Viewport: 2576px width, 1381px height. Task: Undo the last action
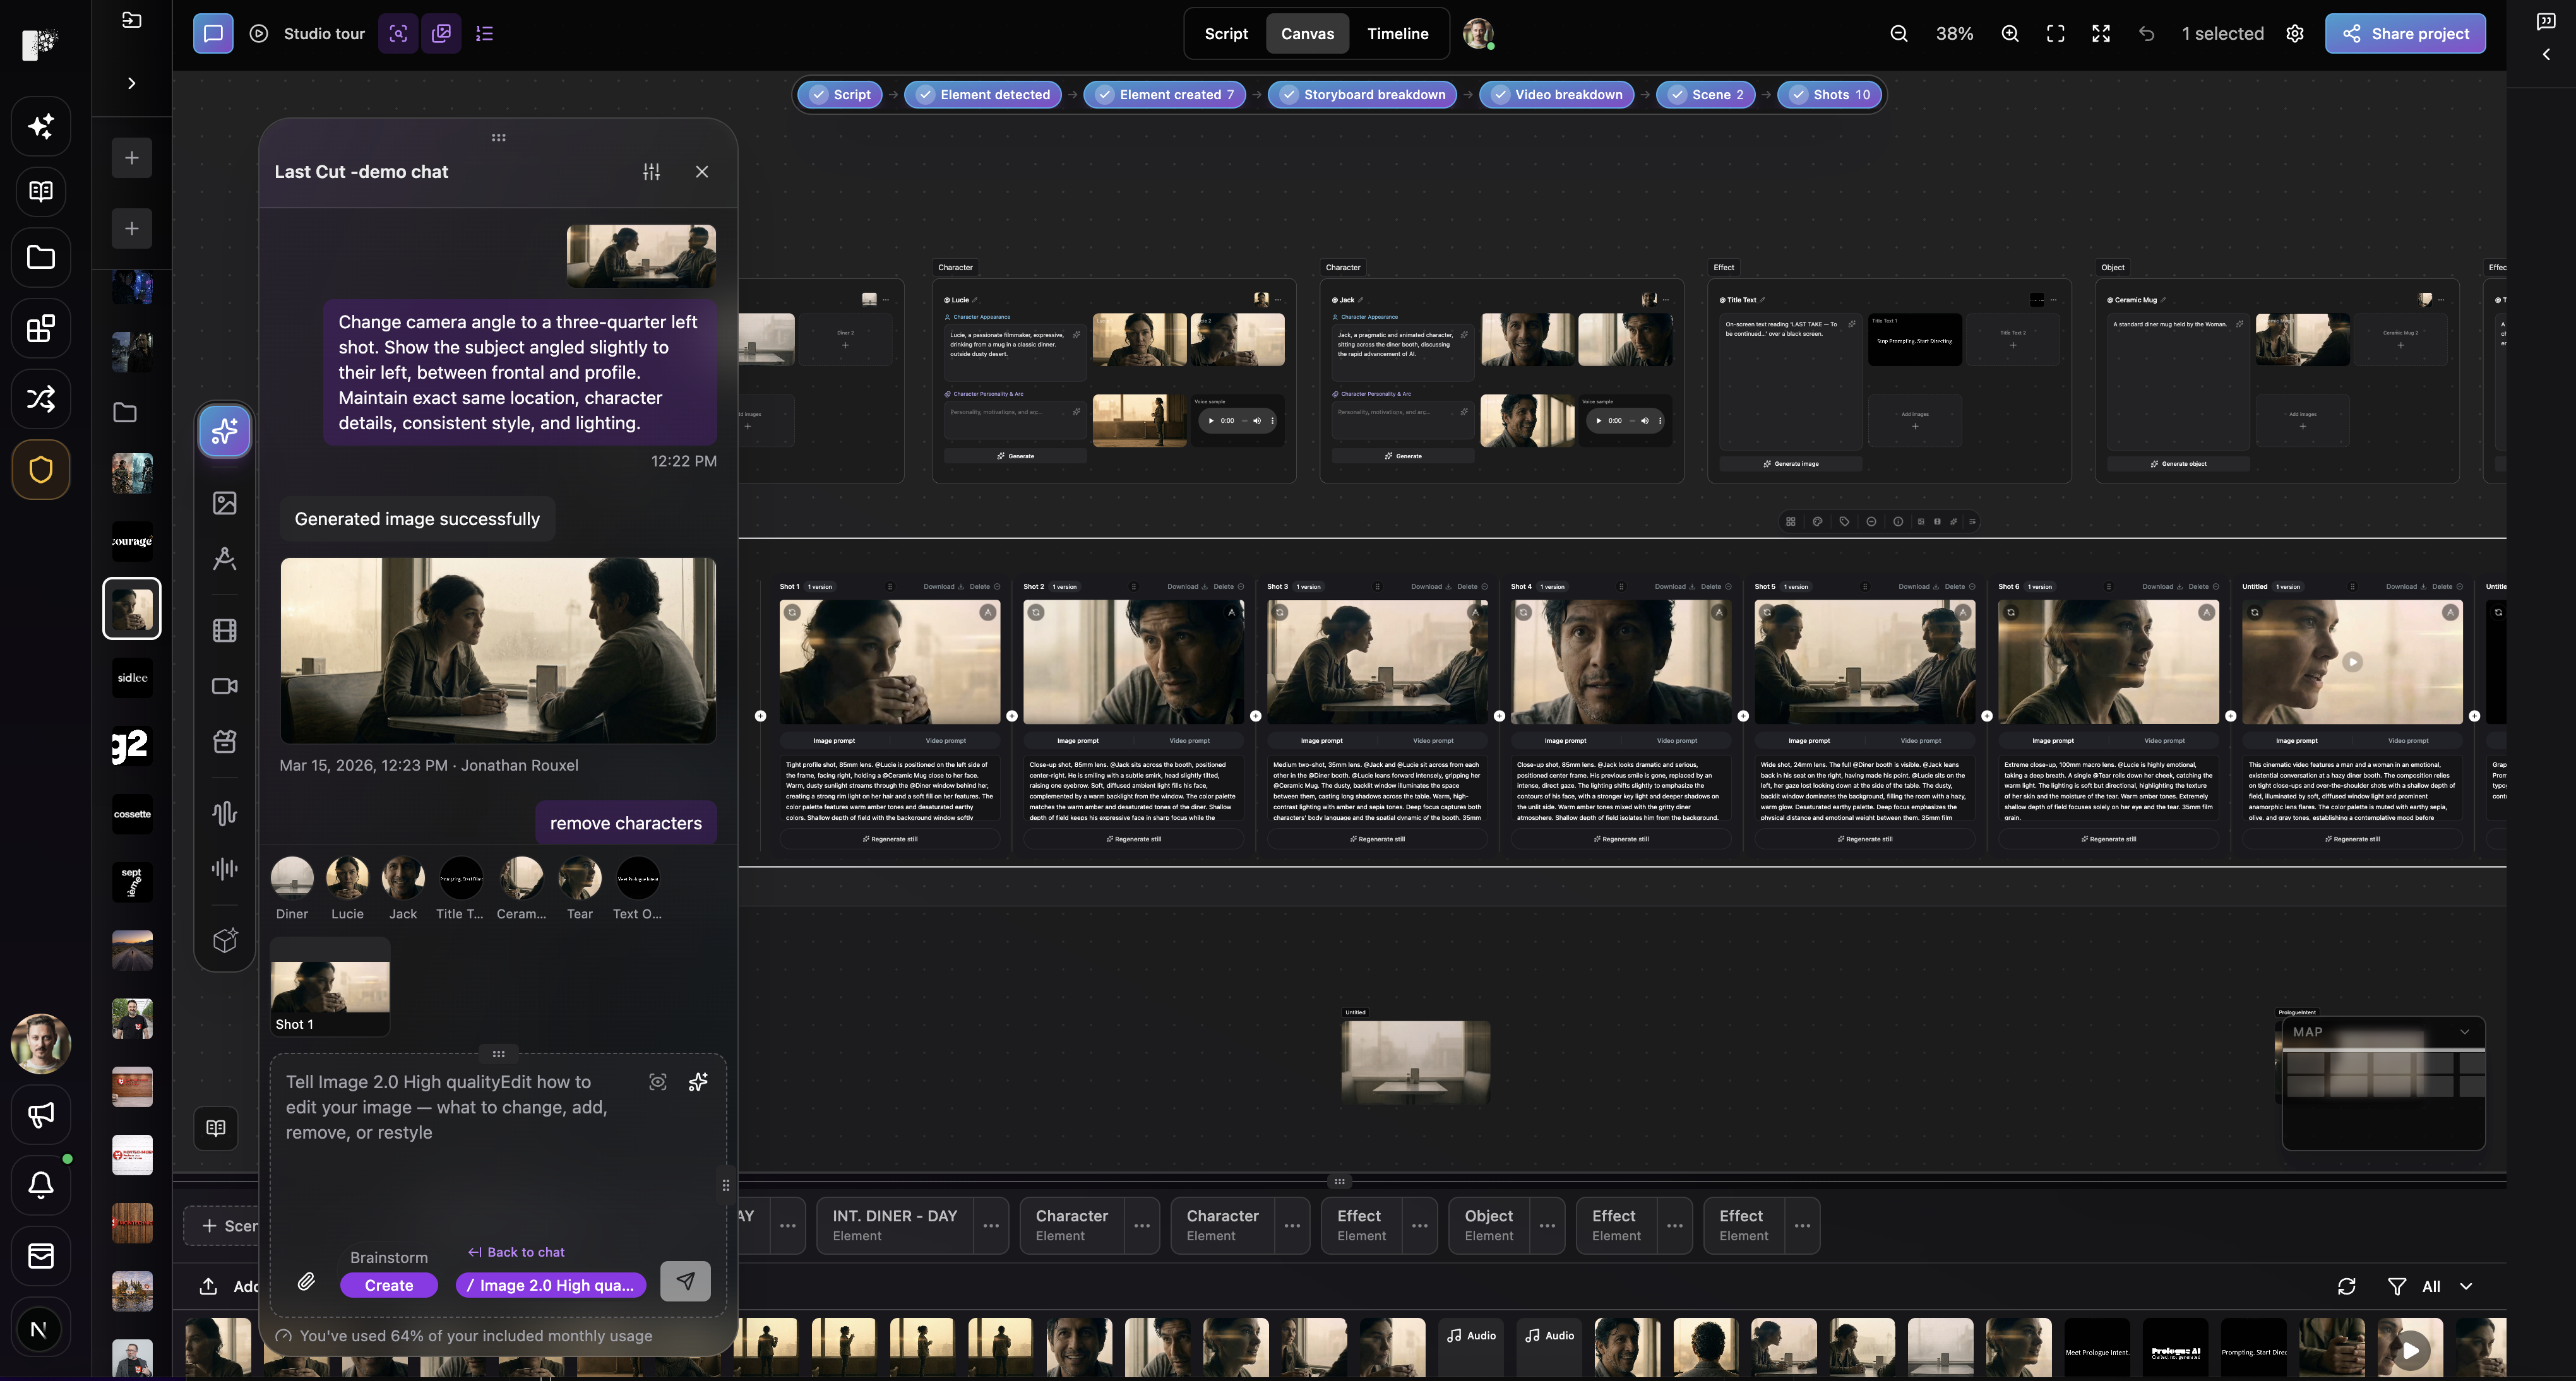point(2146,33)
